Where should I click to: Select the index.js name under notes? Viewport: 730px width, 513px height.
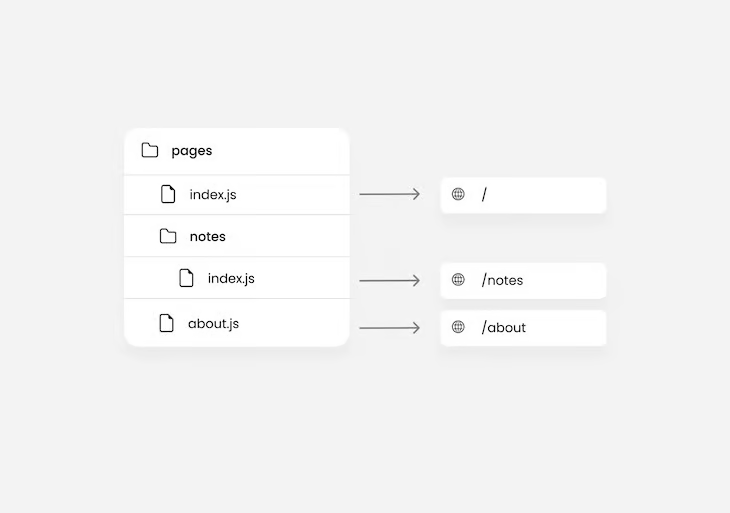click(231, 278)
